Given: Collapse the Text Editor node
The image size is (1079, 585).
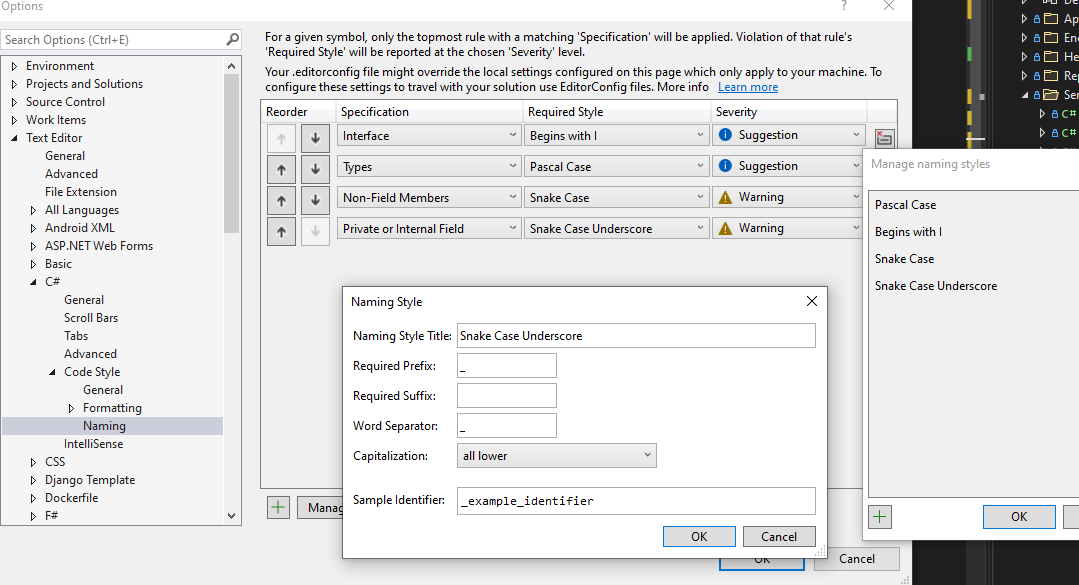Looking at the screenshot, I should [x=14, y=138].
